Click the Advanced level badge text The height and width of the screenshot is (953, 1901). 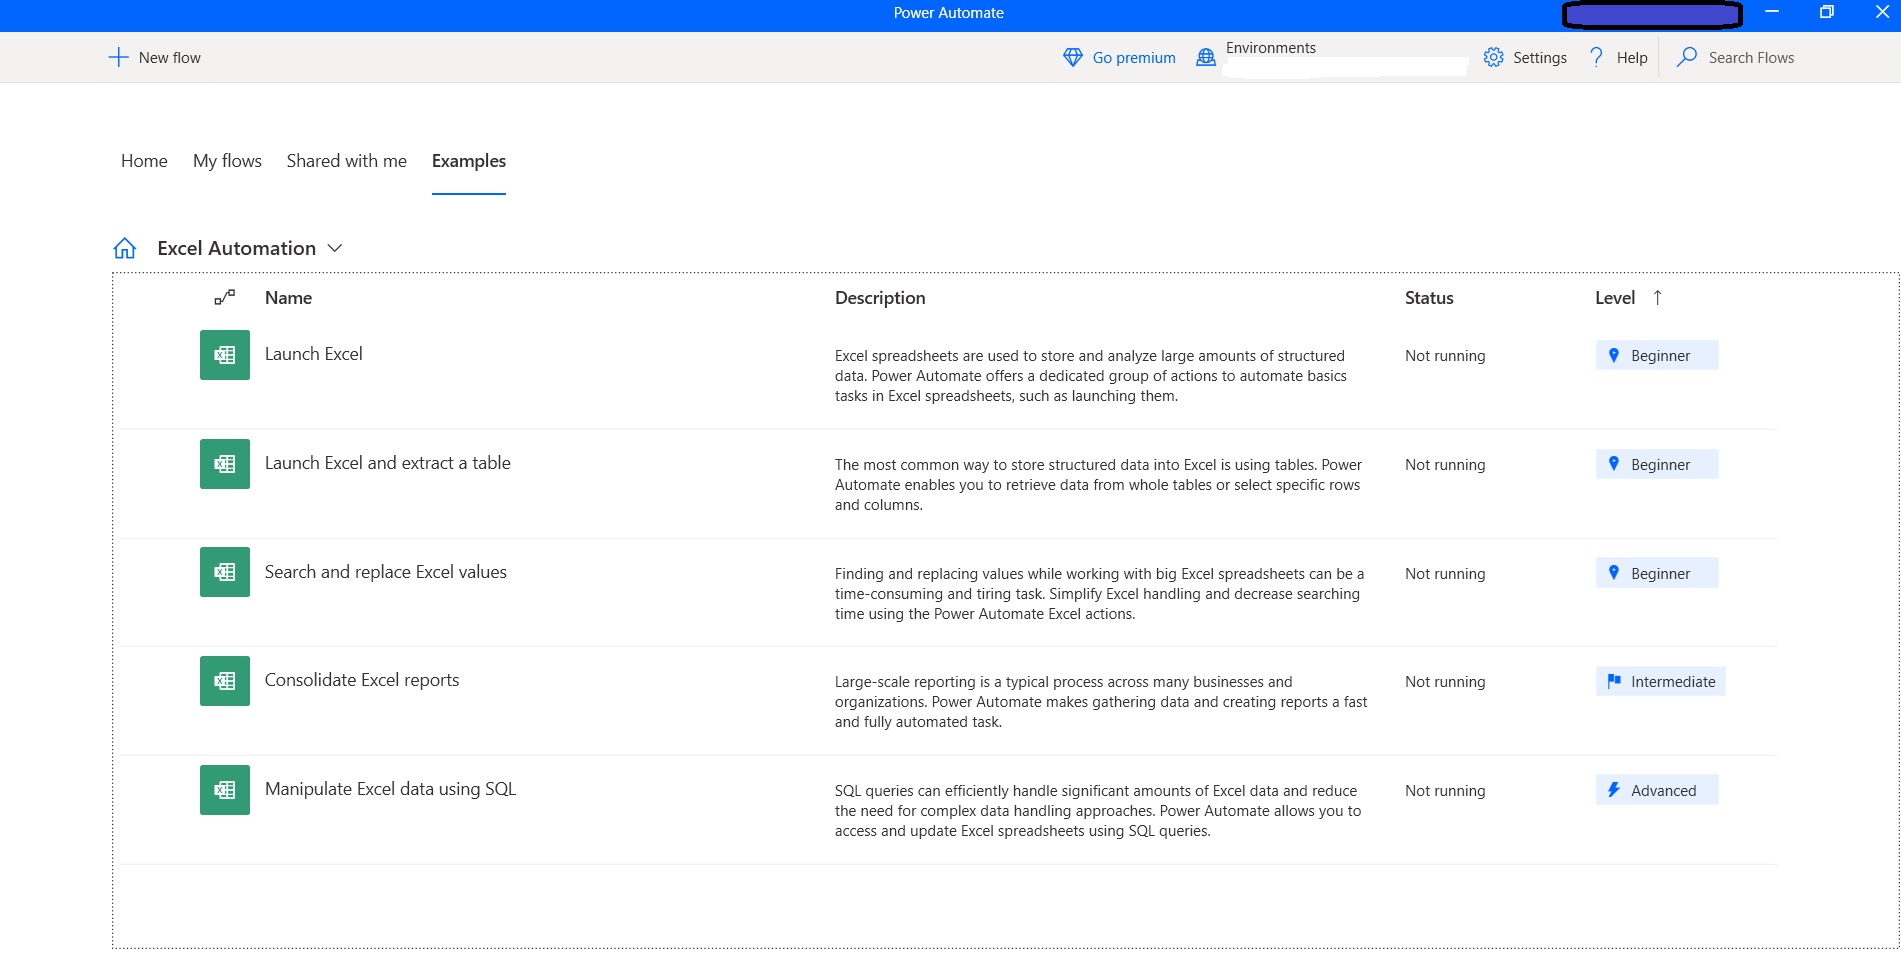tap(1663, 791)
